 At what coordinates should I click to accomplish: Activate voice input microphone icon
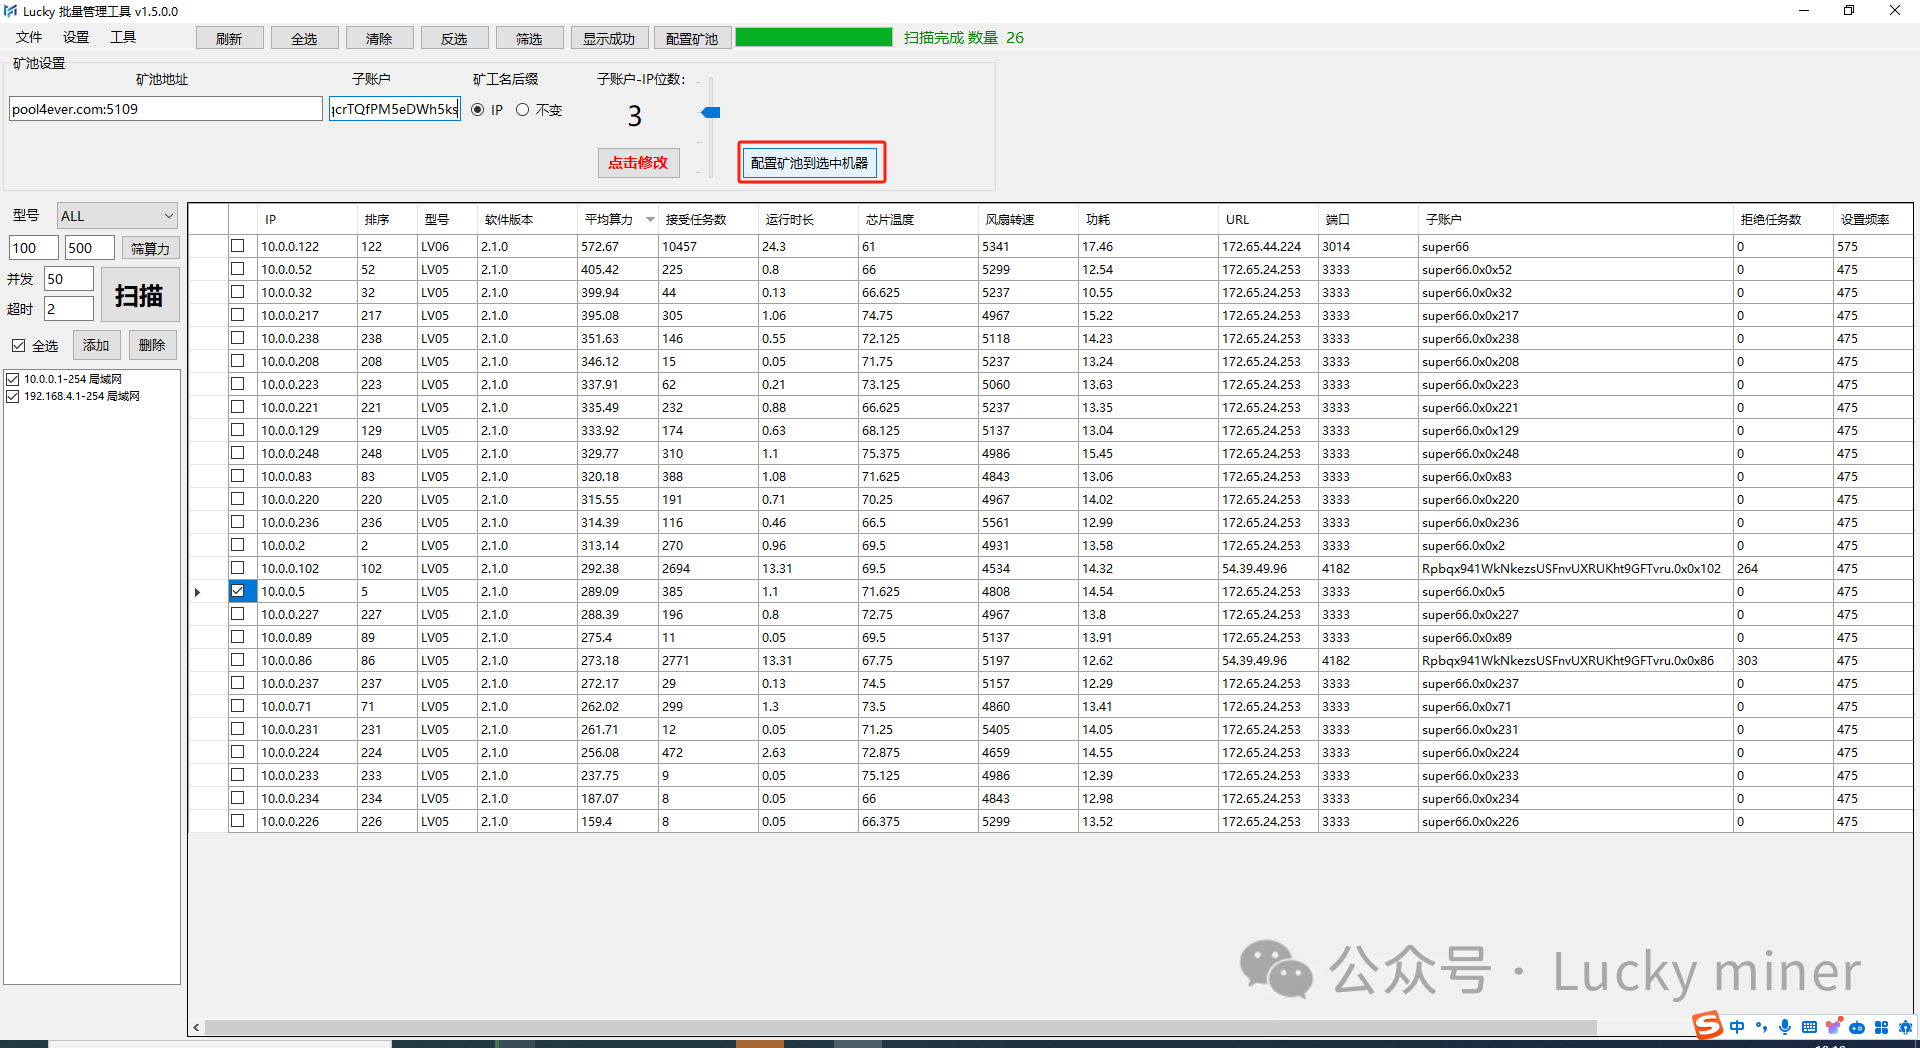coord(1785,1027)
